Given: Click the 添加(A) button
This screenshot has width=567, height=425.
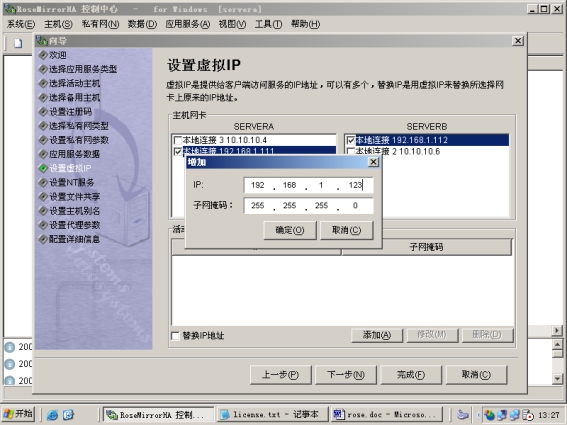Looking at the screenshot, I should click(377, 335).
